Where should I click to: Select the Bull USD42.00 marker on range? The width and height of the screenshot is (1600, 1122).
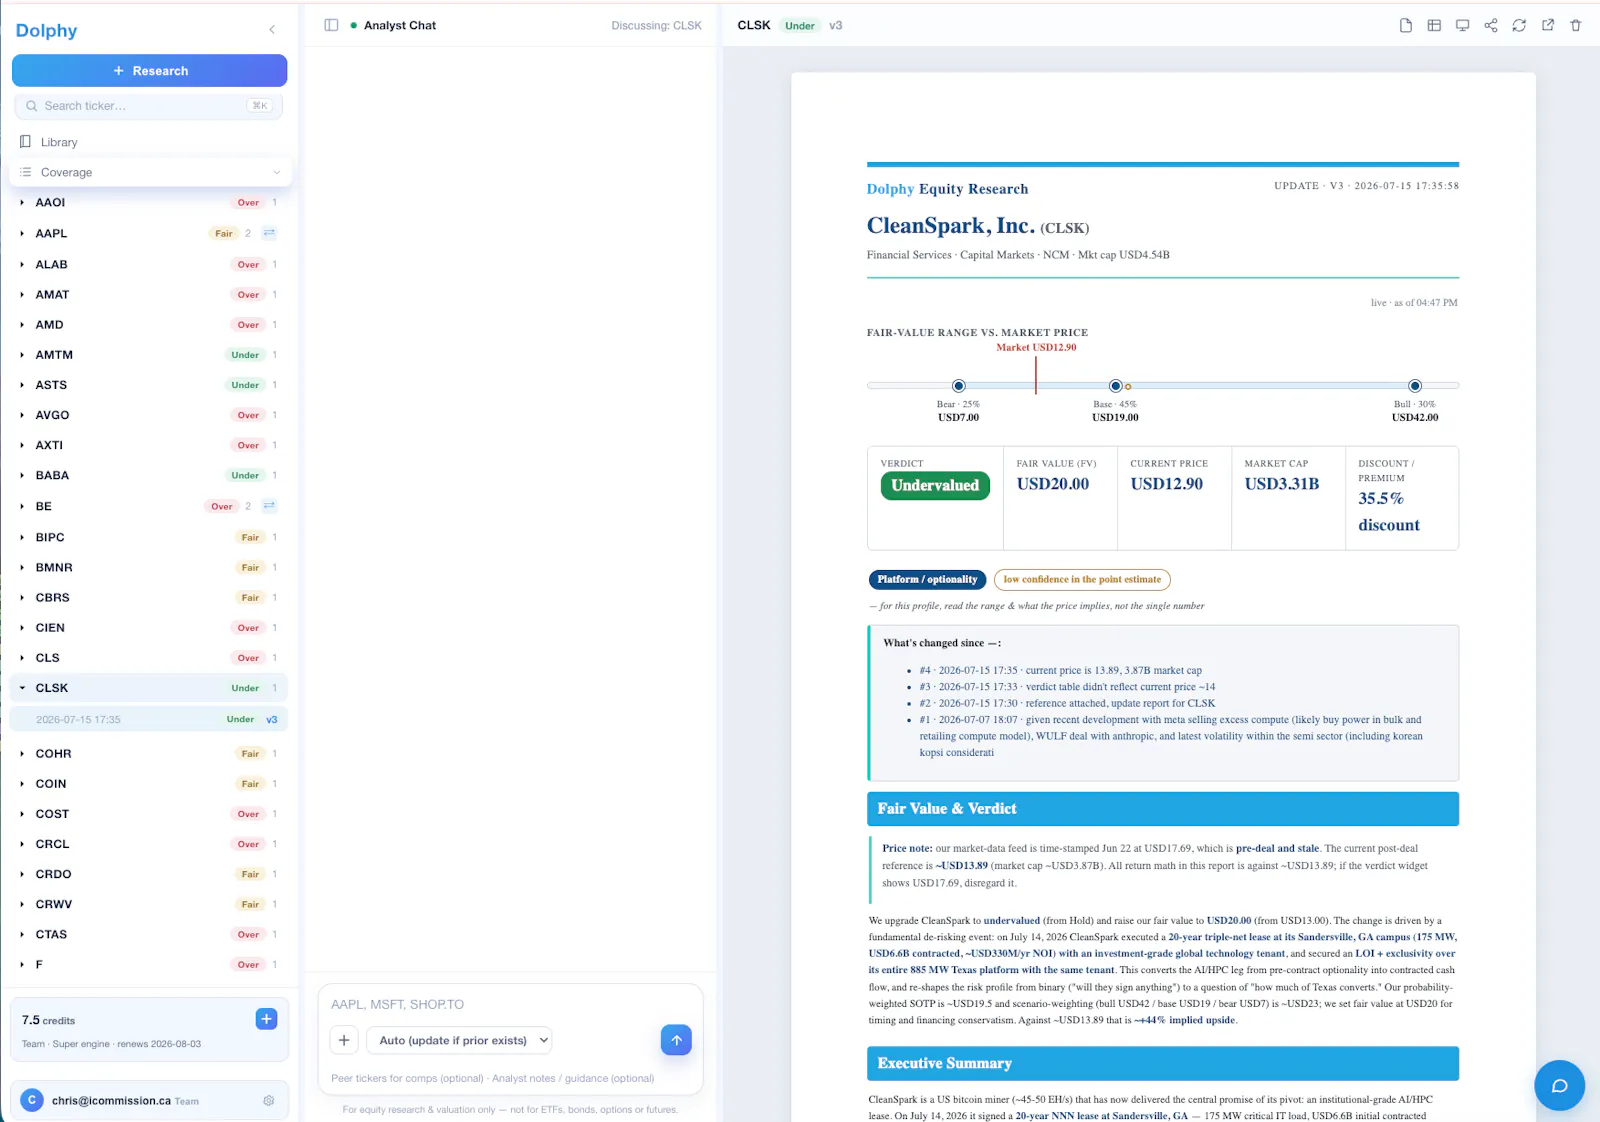click(x=1414, y=386)
